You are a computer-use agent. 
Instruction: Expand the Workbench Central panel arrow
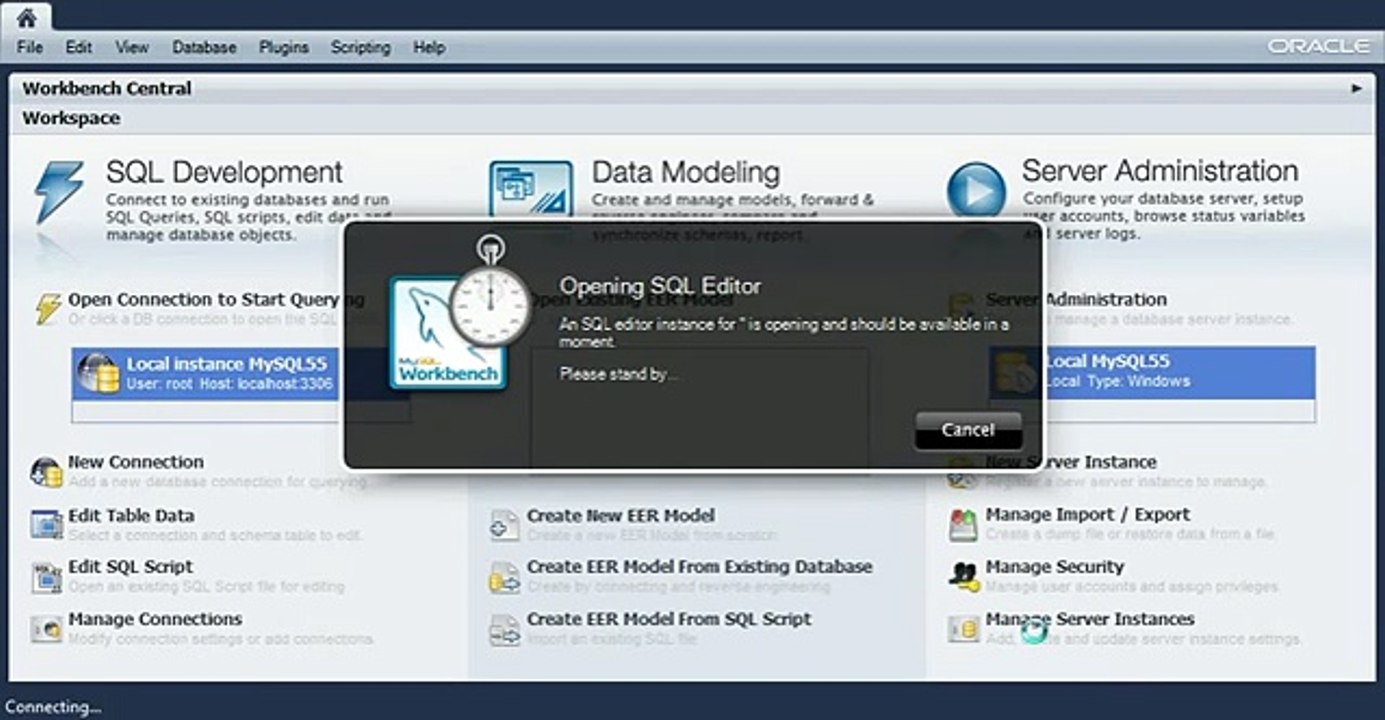point(1357,88)
